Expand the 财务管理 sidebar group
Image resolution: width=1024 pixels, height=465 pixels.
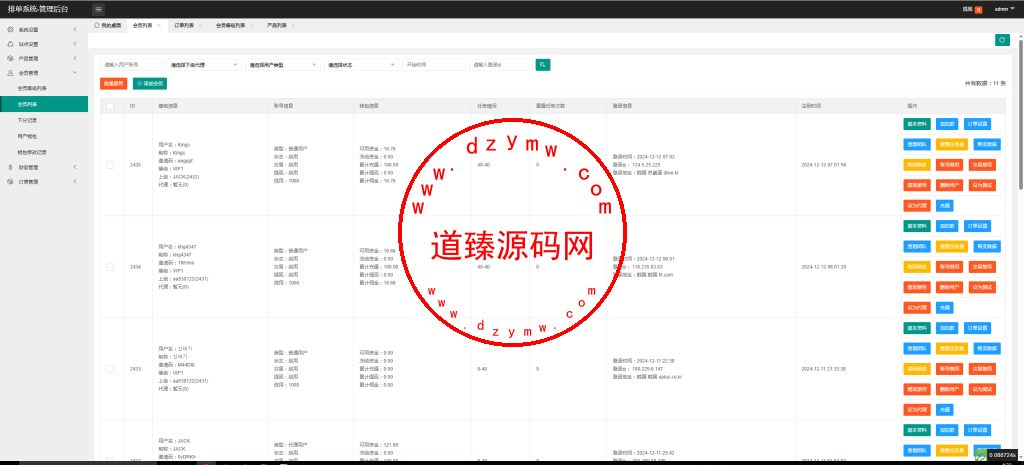click(x=44, y=167)
